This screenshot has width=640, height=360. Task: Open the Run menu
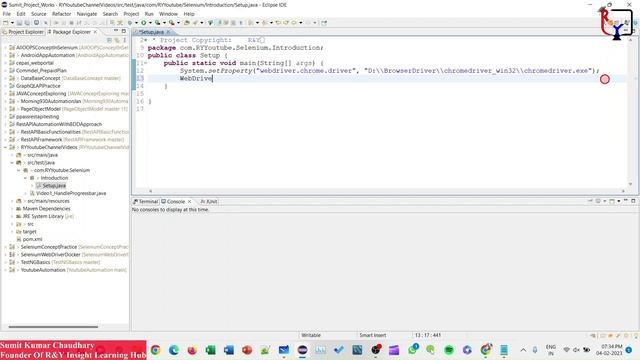pyautogui.click(x=149, y=14)
